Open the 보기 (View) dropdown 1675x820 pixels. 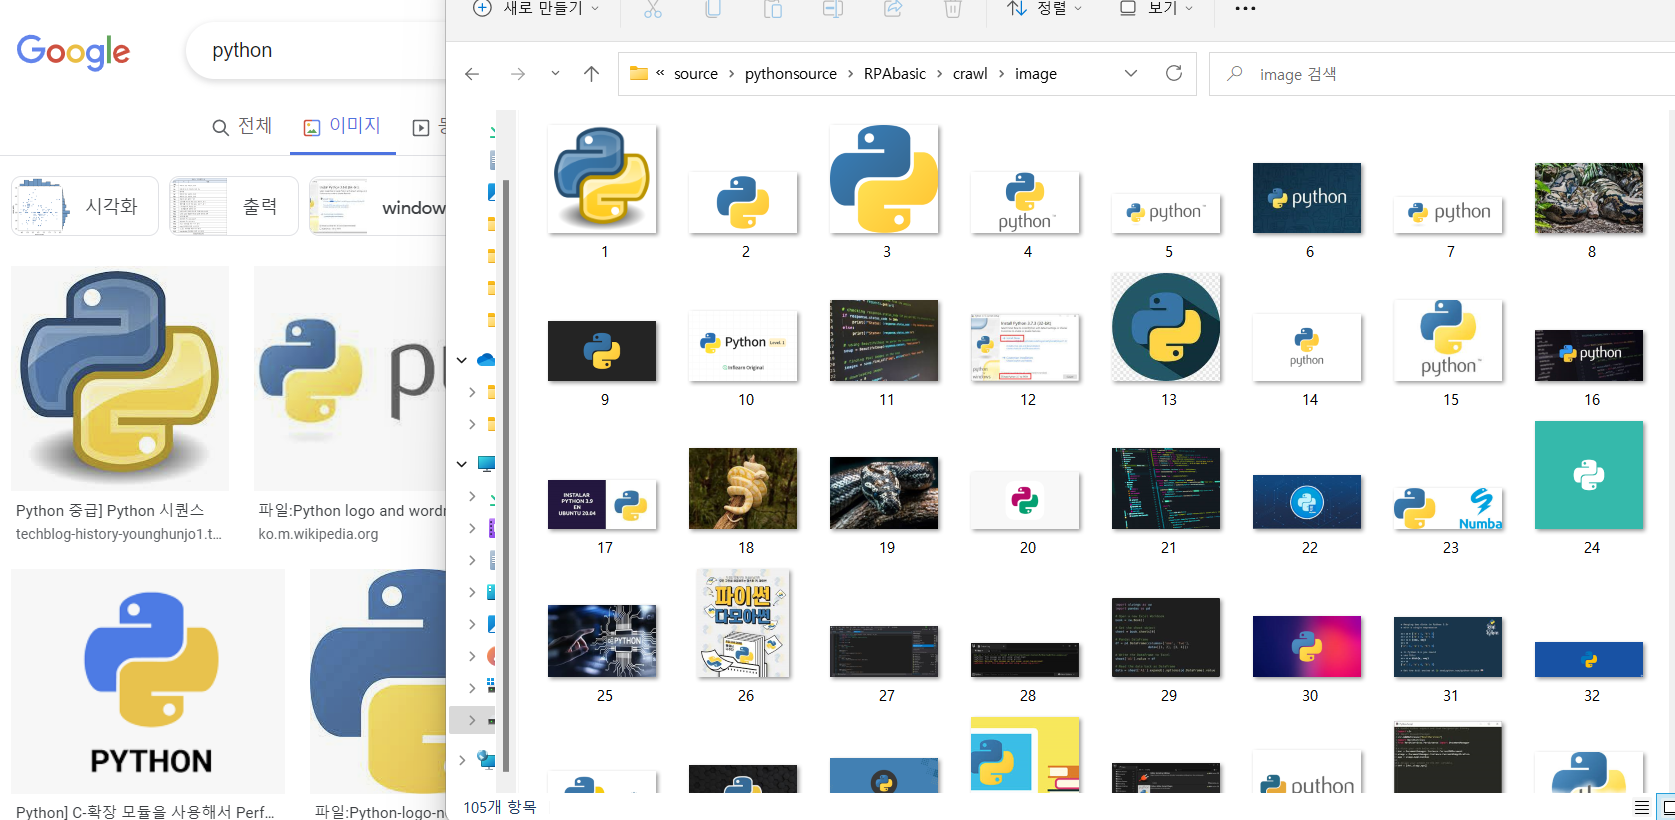click(x=1156, y=9)
